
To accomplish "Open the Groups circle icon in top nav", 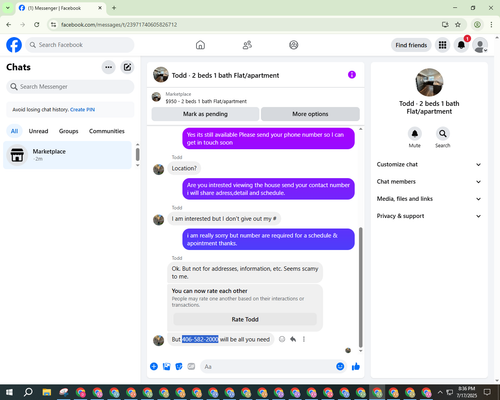I will tap(294, 45).
